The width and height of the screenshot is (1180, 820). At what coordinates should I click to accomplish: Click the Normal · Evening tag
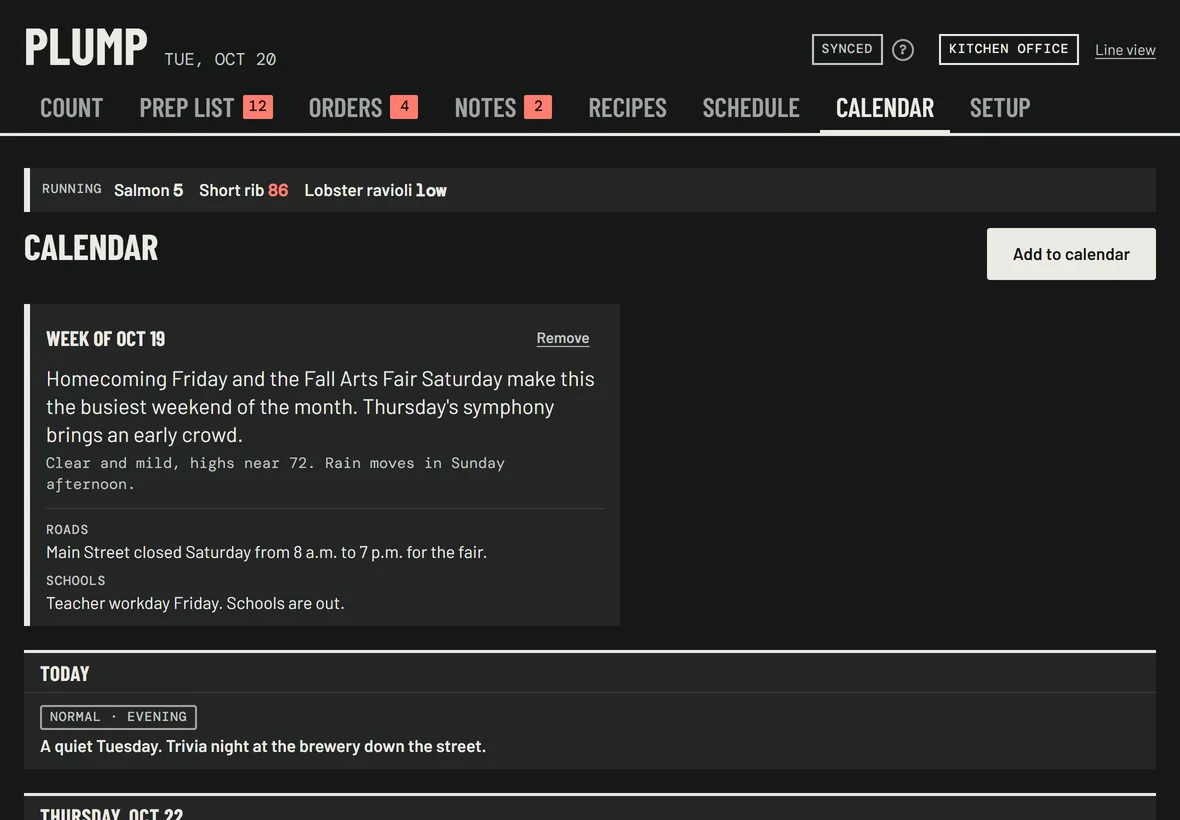pyautogui.click(x=118, y=717)
